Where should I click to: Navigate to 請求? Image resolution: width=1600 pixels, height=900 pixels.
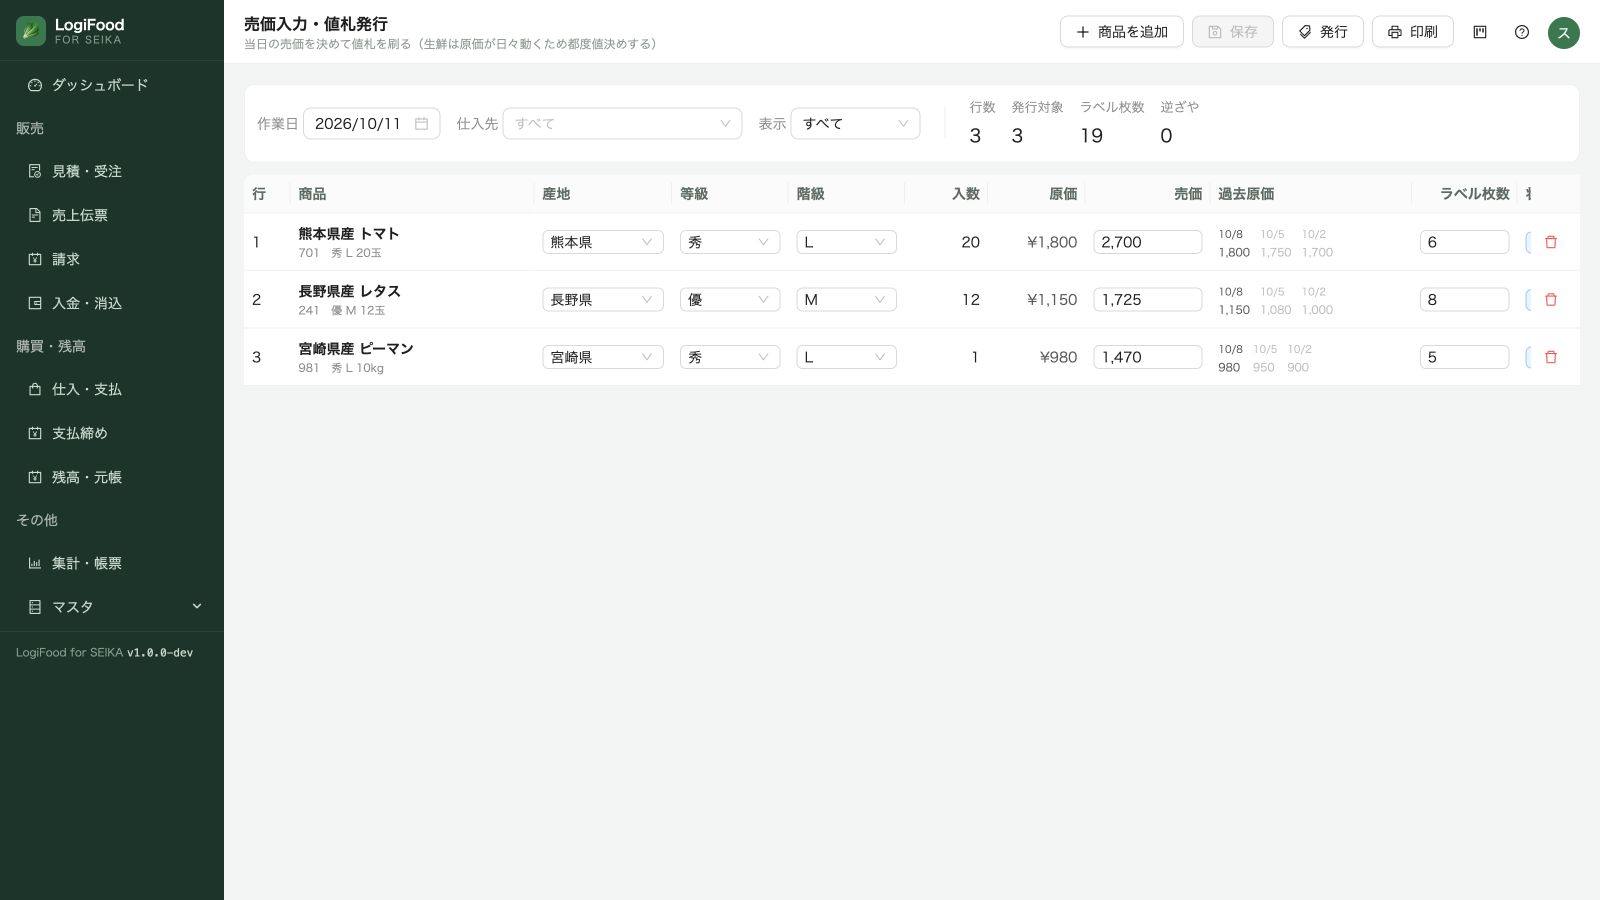coord(112,259)
